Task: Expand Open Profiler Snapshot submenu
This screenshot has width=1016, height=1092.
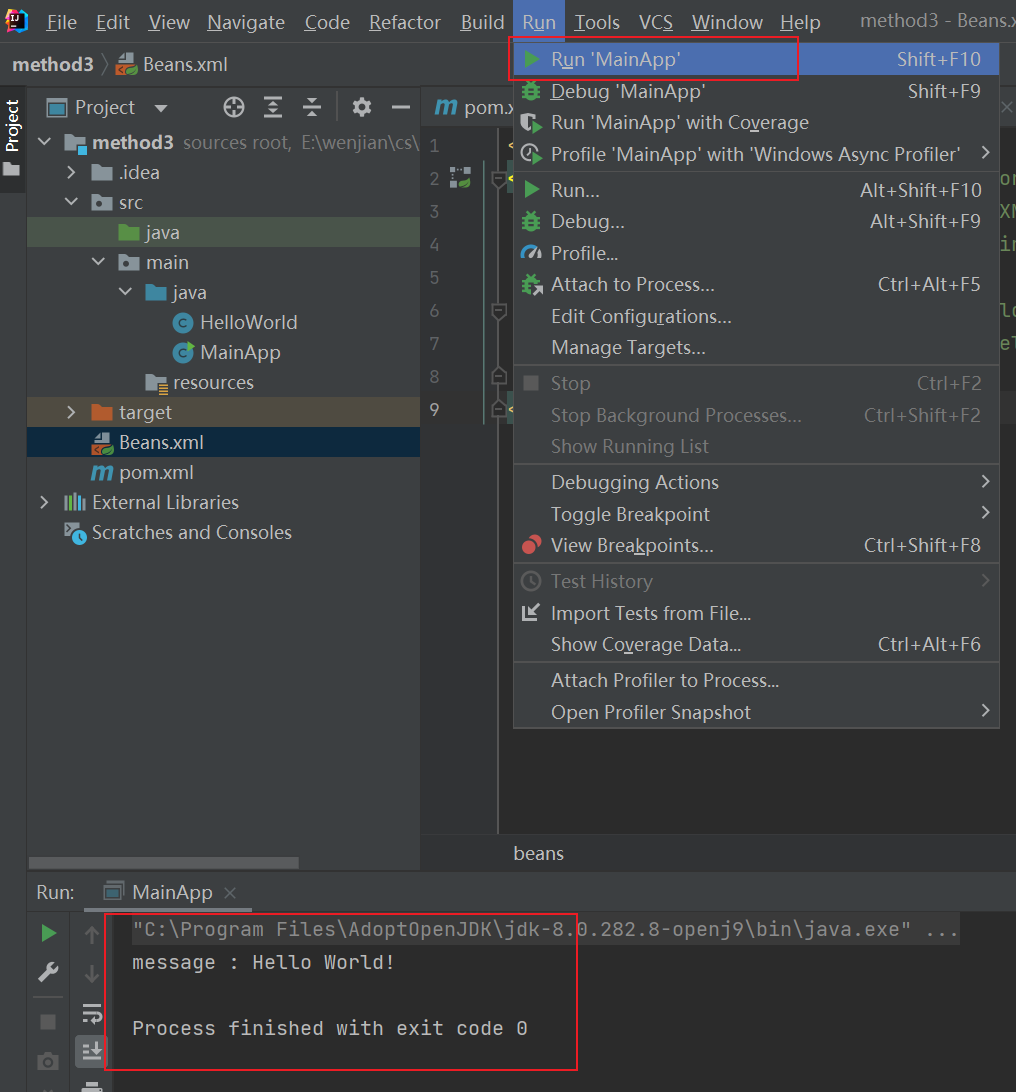Action: pyautogui.click(x=756, y=712)
